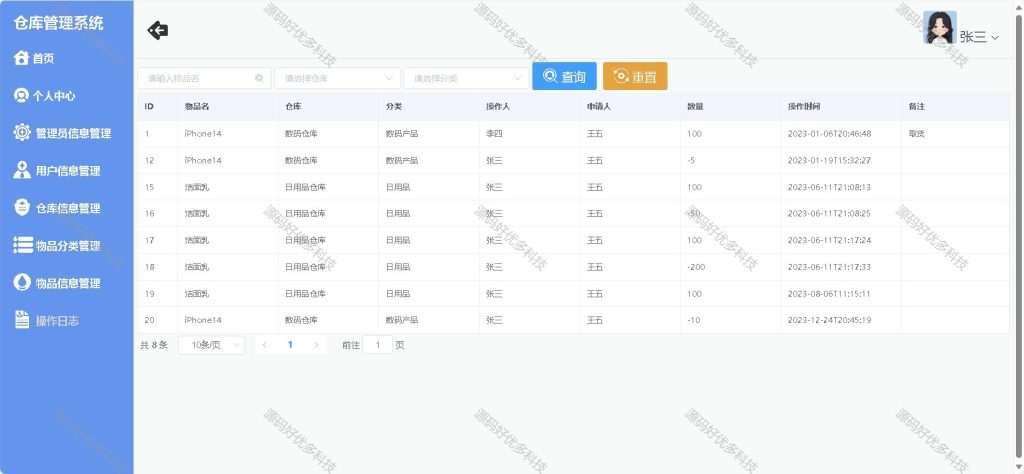
Task: Click the 数量 column header
Action: 695,106
